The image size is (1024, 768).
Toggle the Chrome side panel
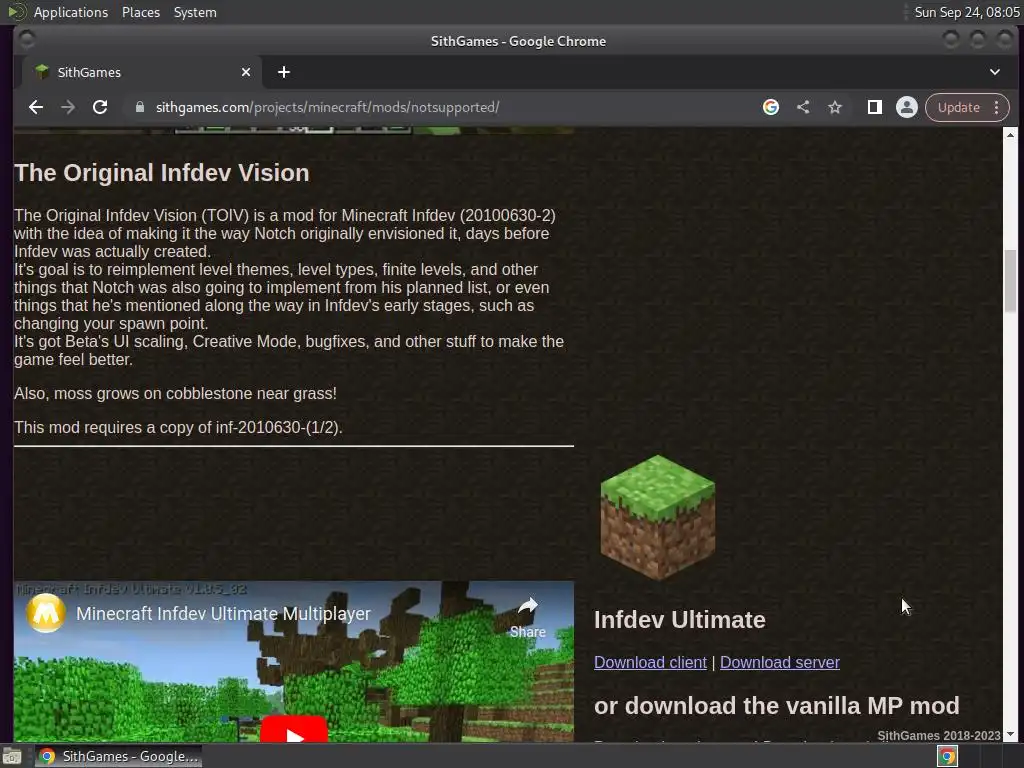pos(874,107)
